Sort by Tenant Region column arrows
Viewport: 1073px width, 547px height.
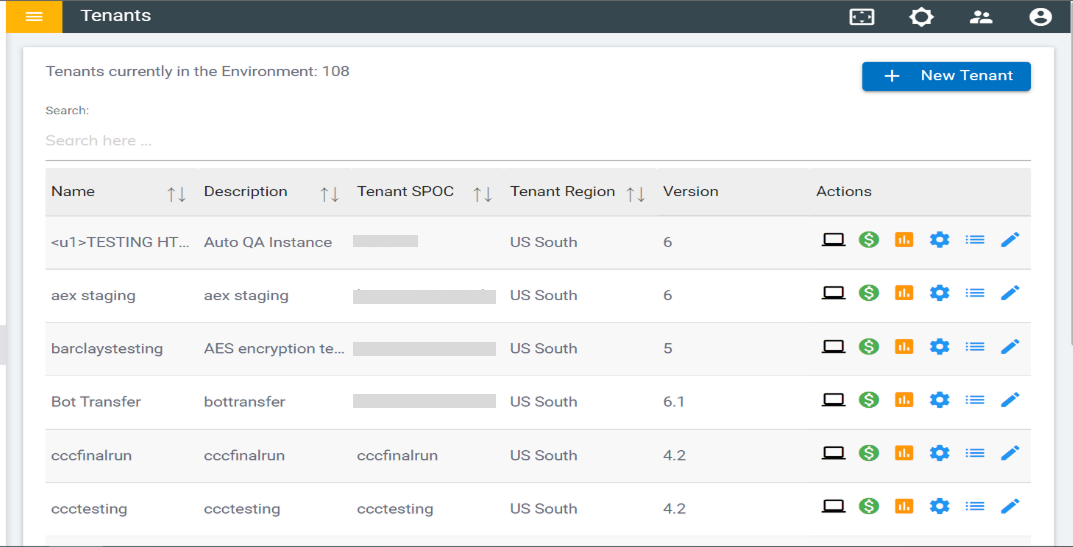point(635,193)
